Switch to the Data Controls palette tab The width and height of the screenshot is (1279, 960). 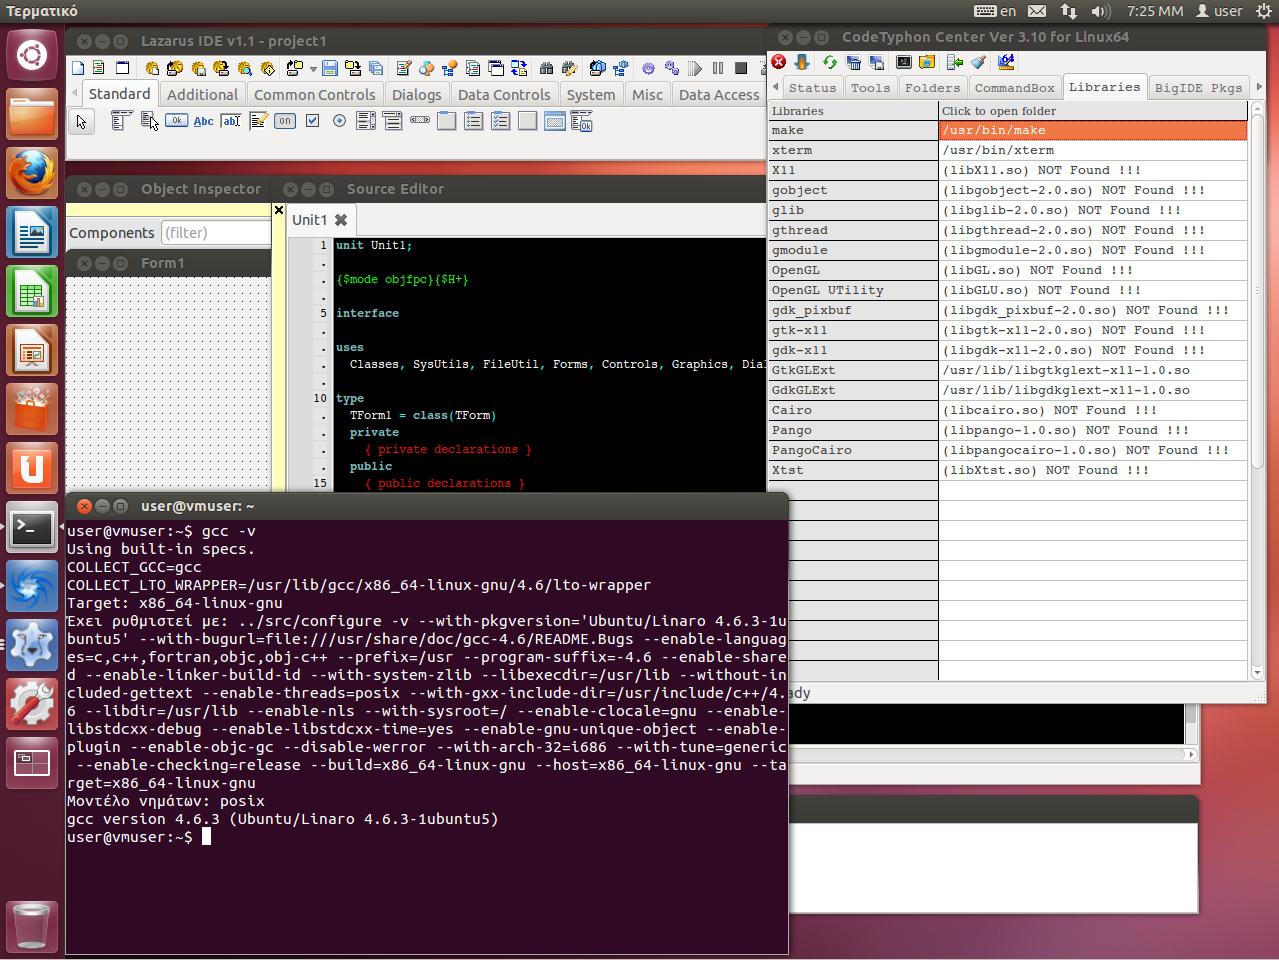[x=504, y=95]
